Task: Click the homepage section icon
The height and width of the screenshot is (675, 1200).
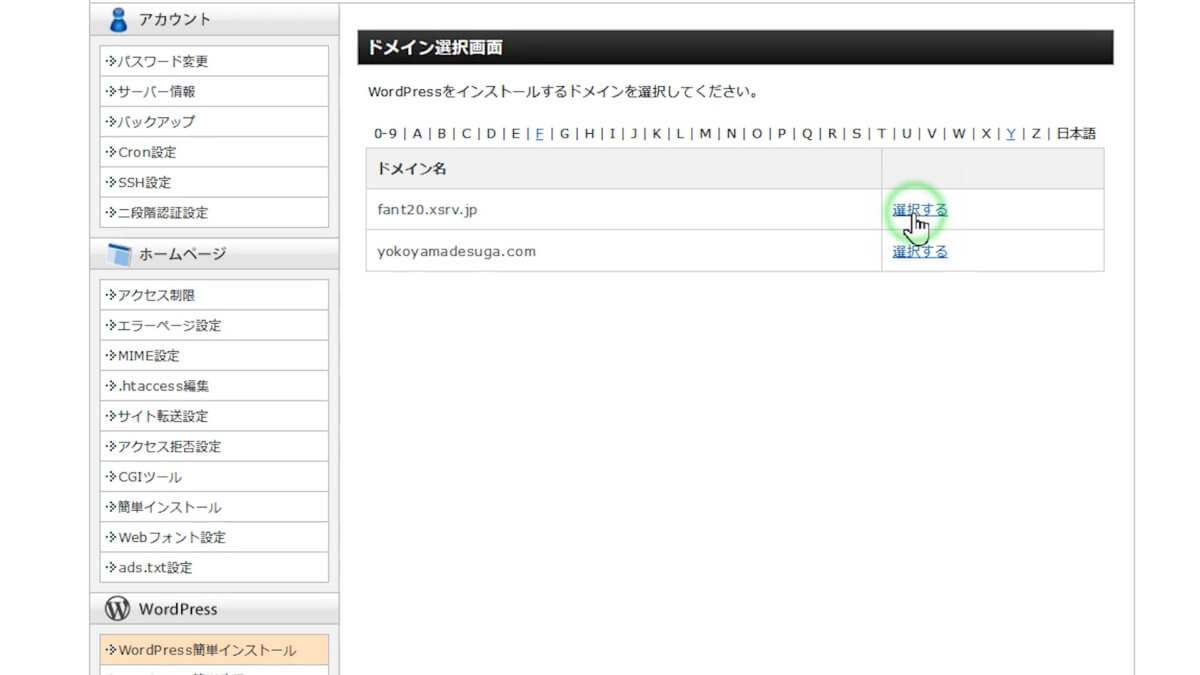Action: [x=119, y=254]
